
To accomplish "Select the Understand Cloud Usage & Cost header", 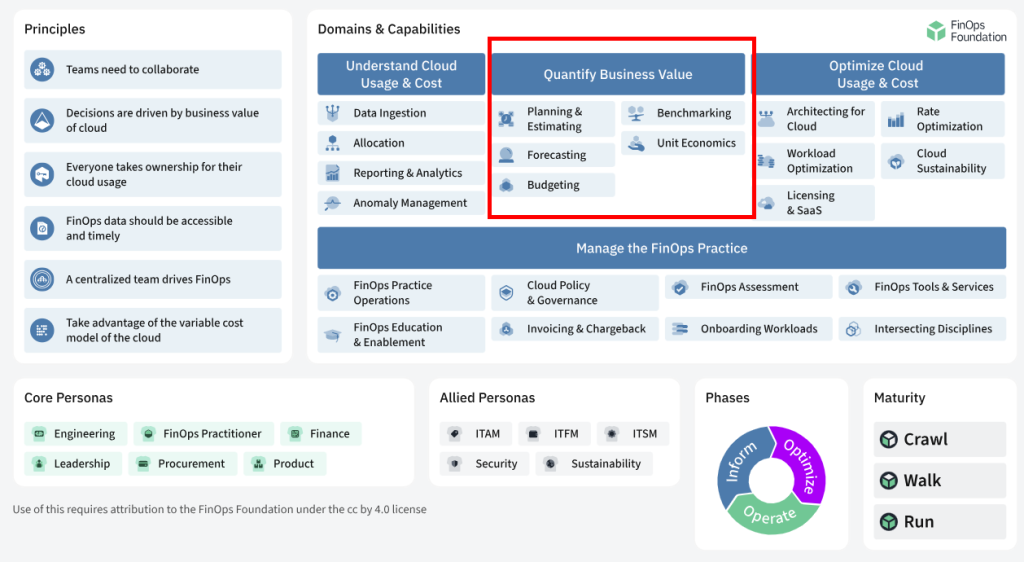I will pyautogui.click(x=401, y=74).
